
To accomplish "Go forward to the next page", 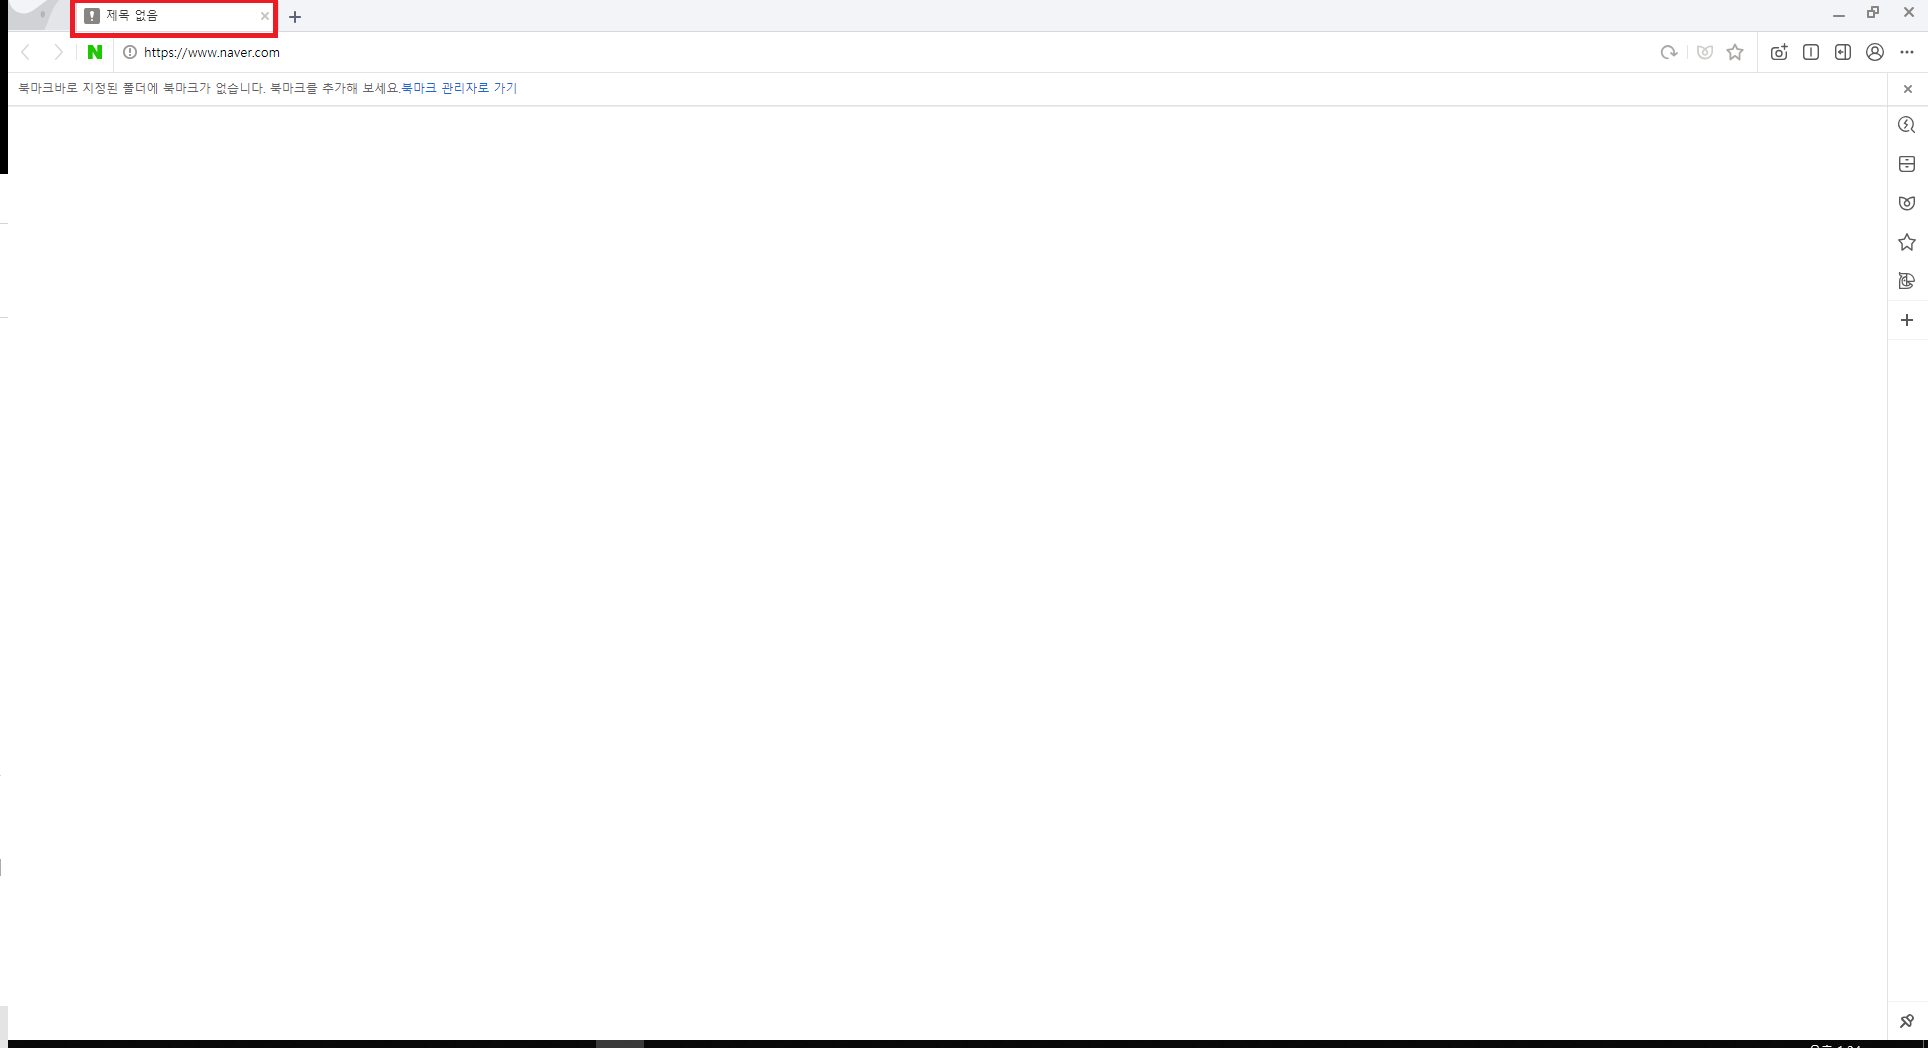I will click(x=59, y=52).
